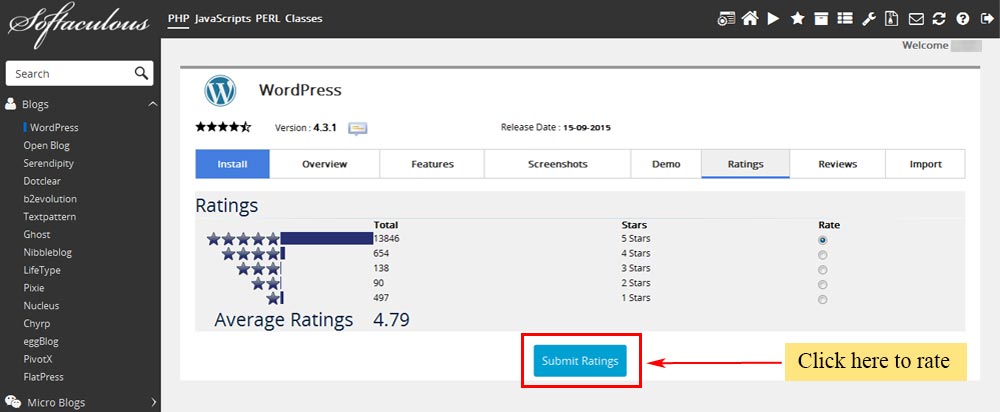
Task: Click the search magnifier icon
Action: coord(142,73)
